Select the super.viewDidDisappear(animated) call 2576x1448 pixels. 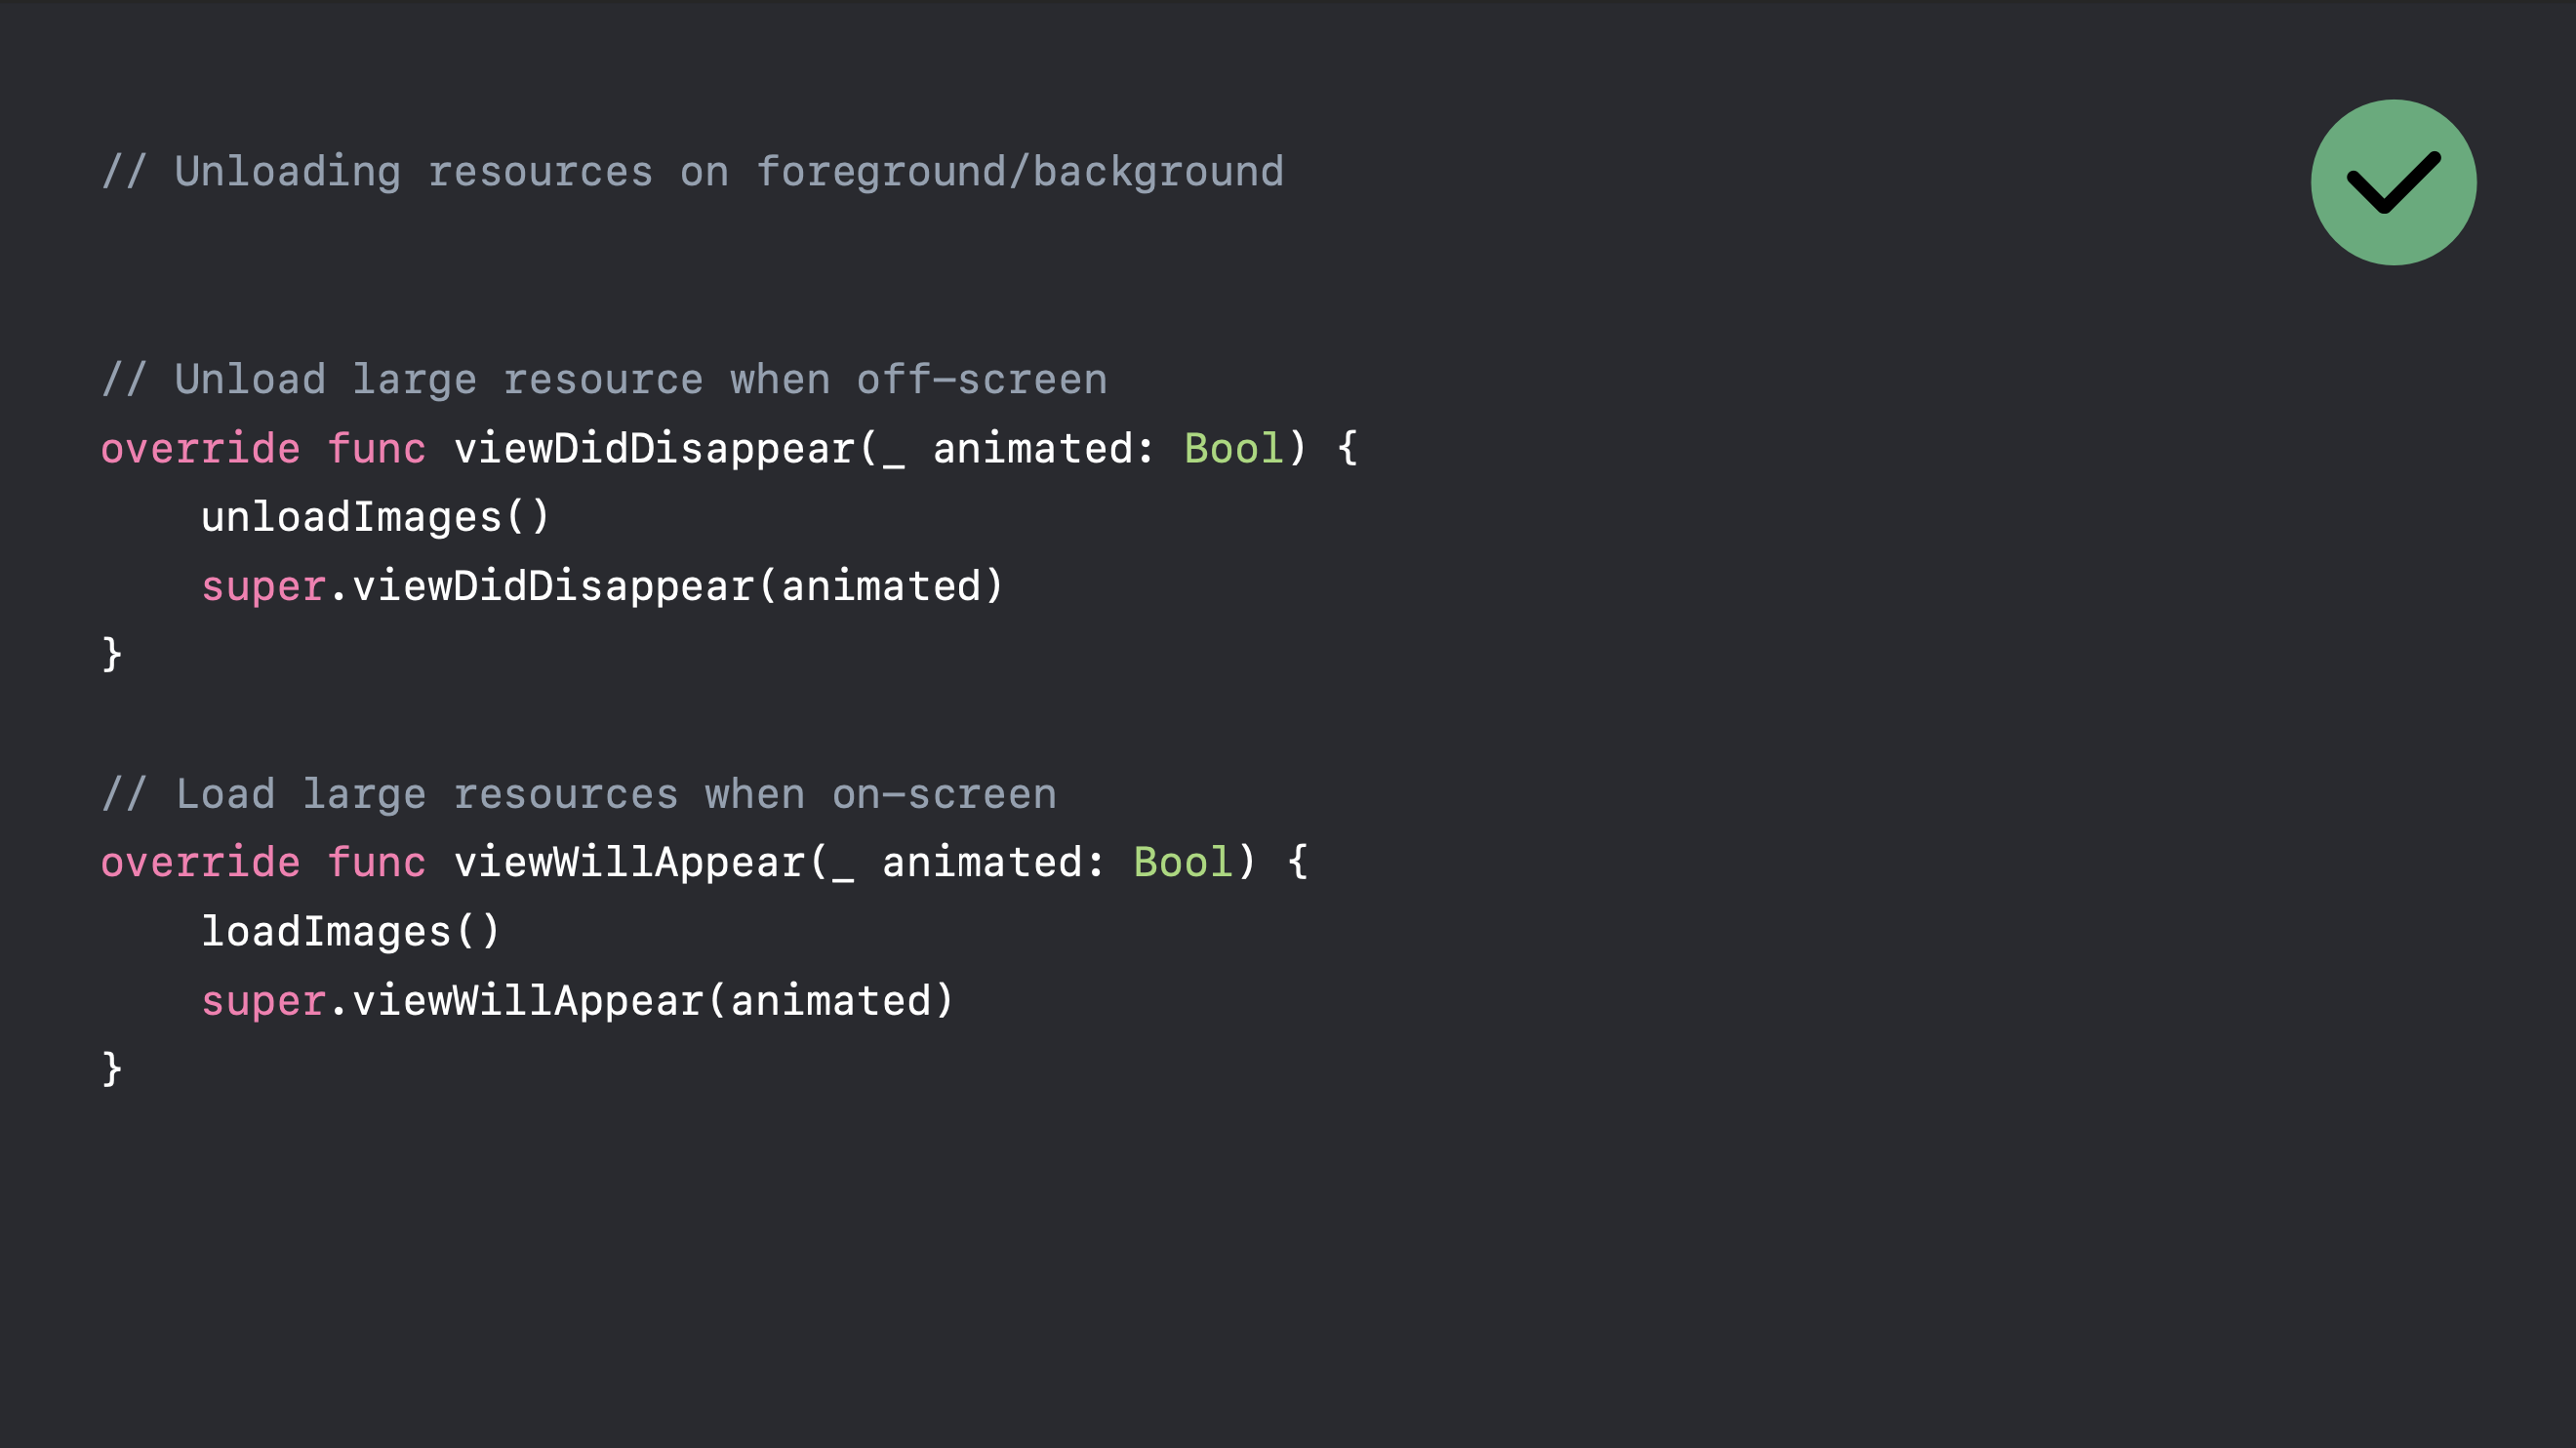click(x=601, y=584)
